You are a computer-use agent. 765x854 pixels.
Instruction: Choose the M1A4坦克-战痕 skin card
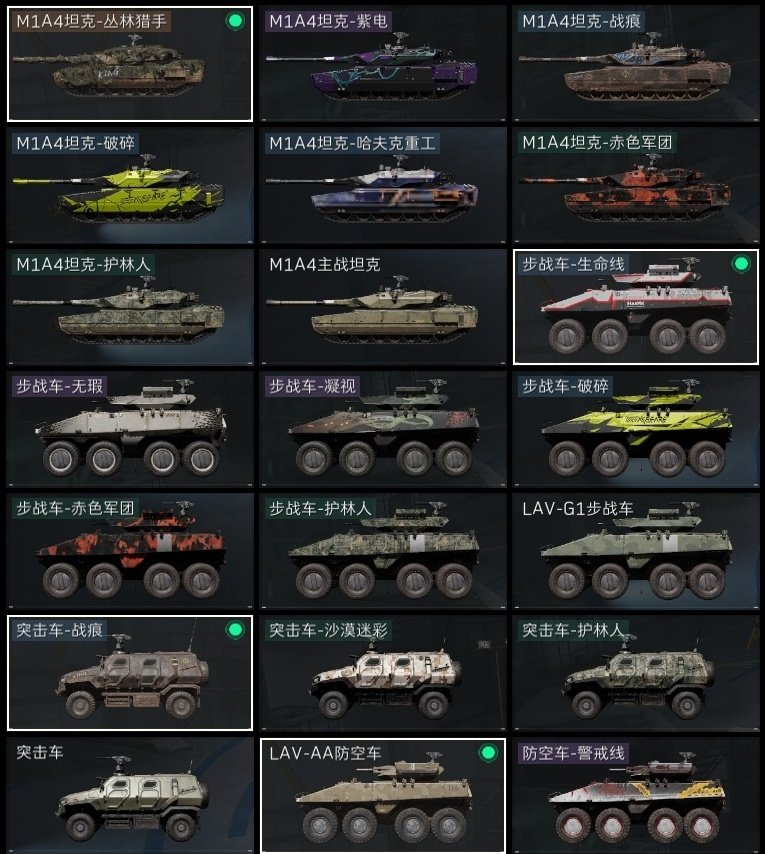(636, 64)
